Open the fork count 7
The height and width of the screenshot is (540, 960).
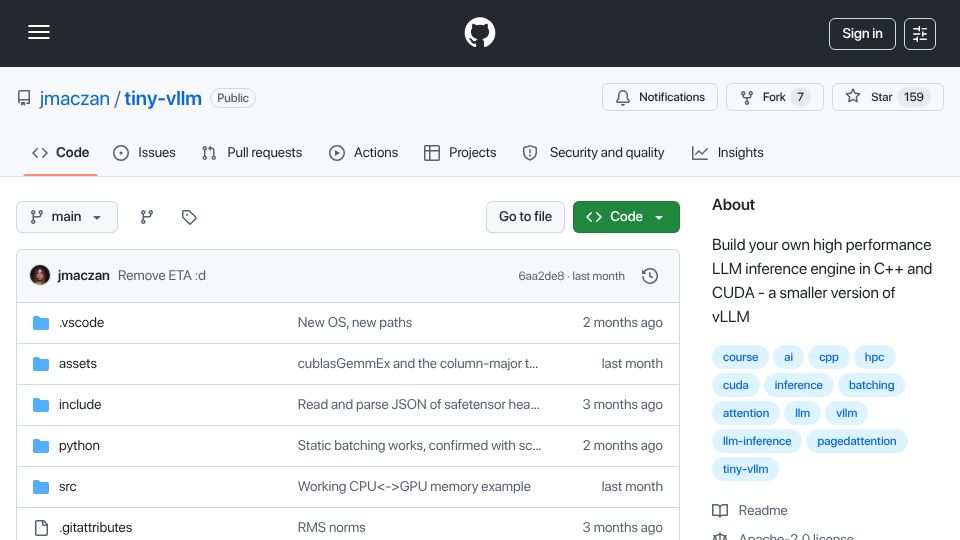[800, 97]
